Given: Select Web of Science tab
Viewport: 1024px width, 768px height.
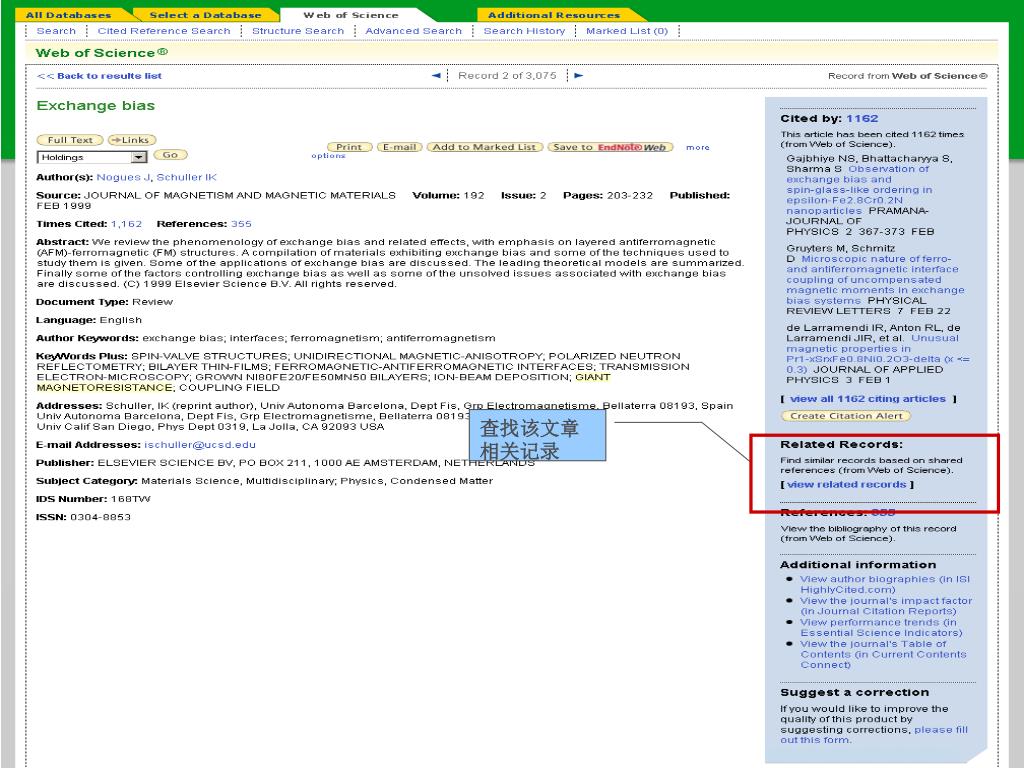Looking at the screenshot, I should [351, 15].
